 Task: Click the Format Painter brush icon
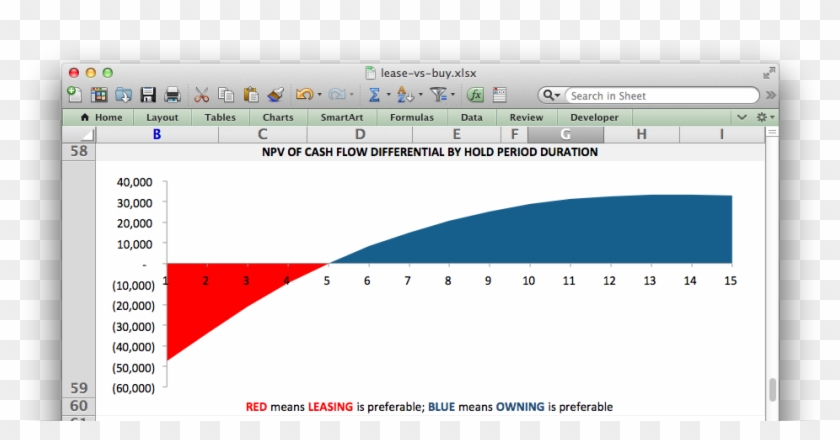tap(277, 95)
